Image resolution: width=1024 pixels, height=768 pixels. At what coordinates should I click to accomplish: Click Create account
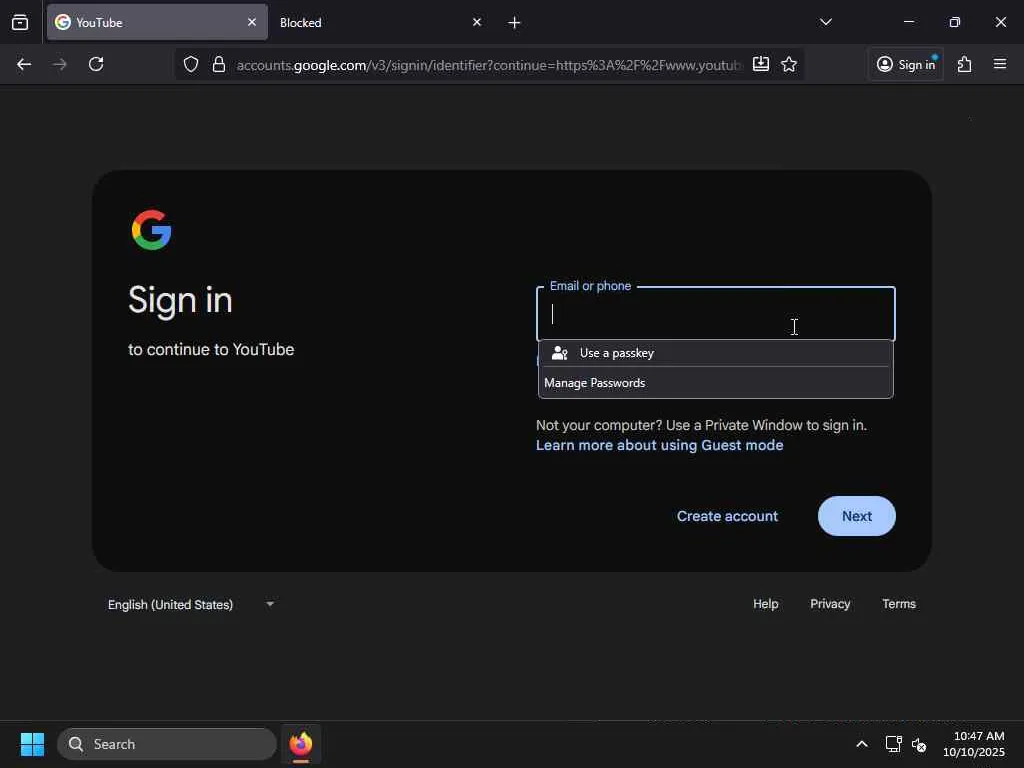[728, 516]
